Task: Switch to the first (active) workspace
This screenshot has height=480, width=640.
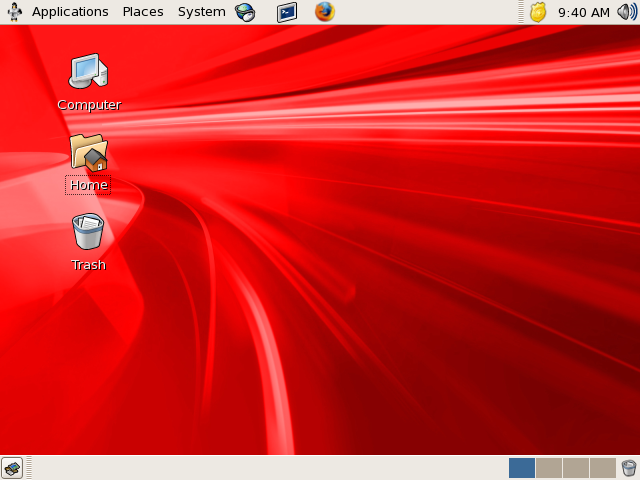Action: pyautogui.click(x=522, y=468)
